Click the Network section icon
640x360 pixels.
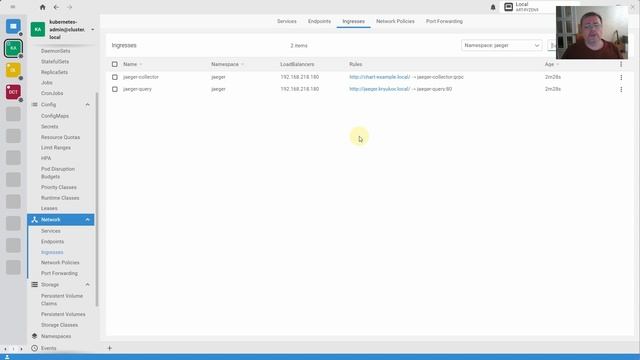point(35,220)
